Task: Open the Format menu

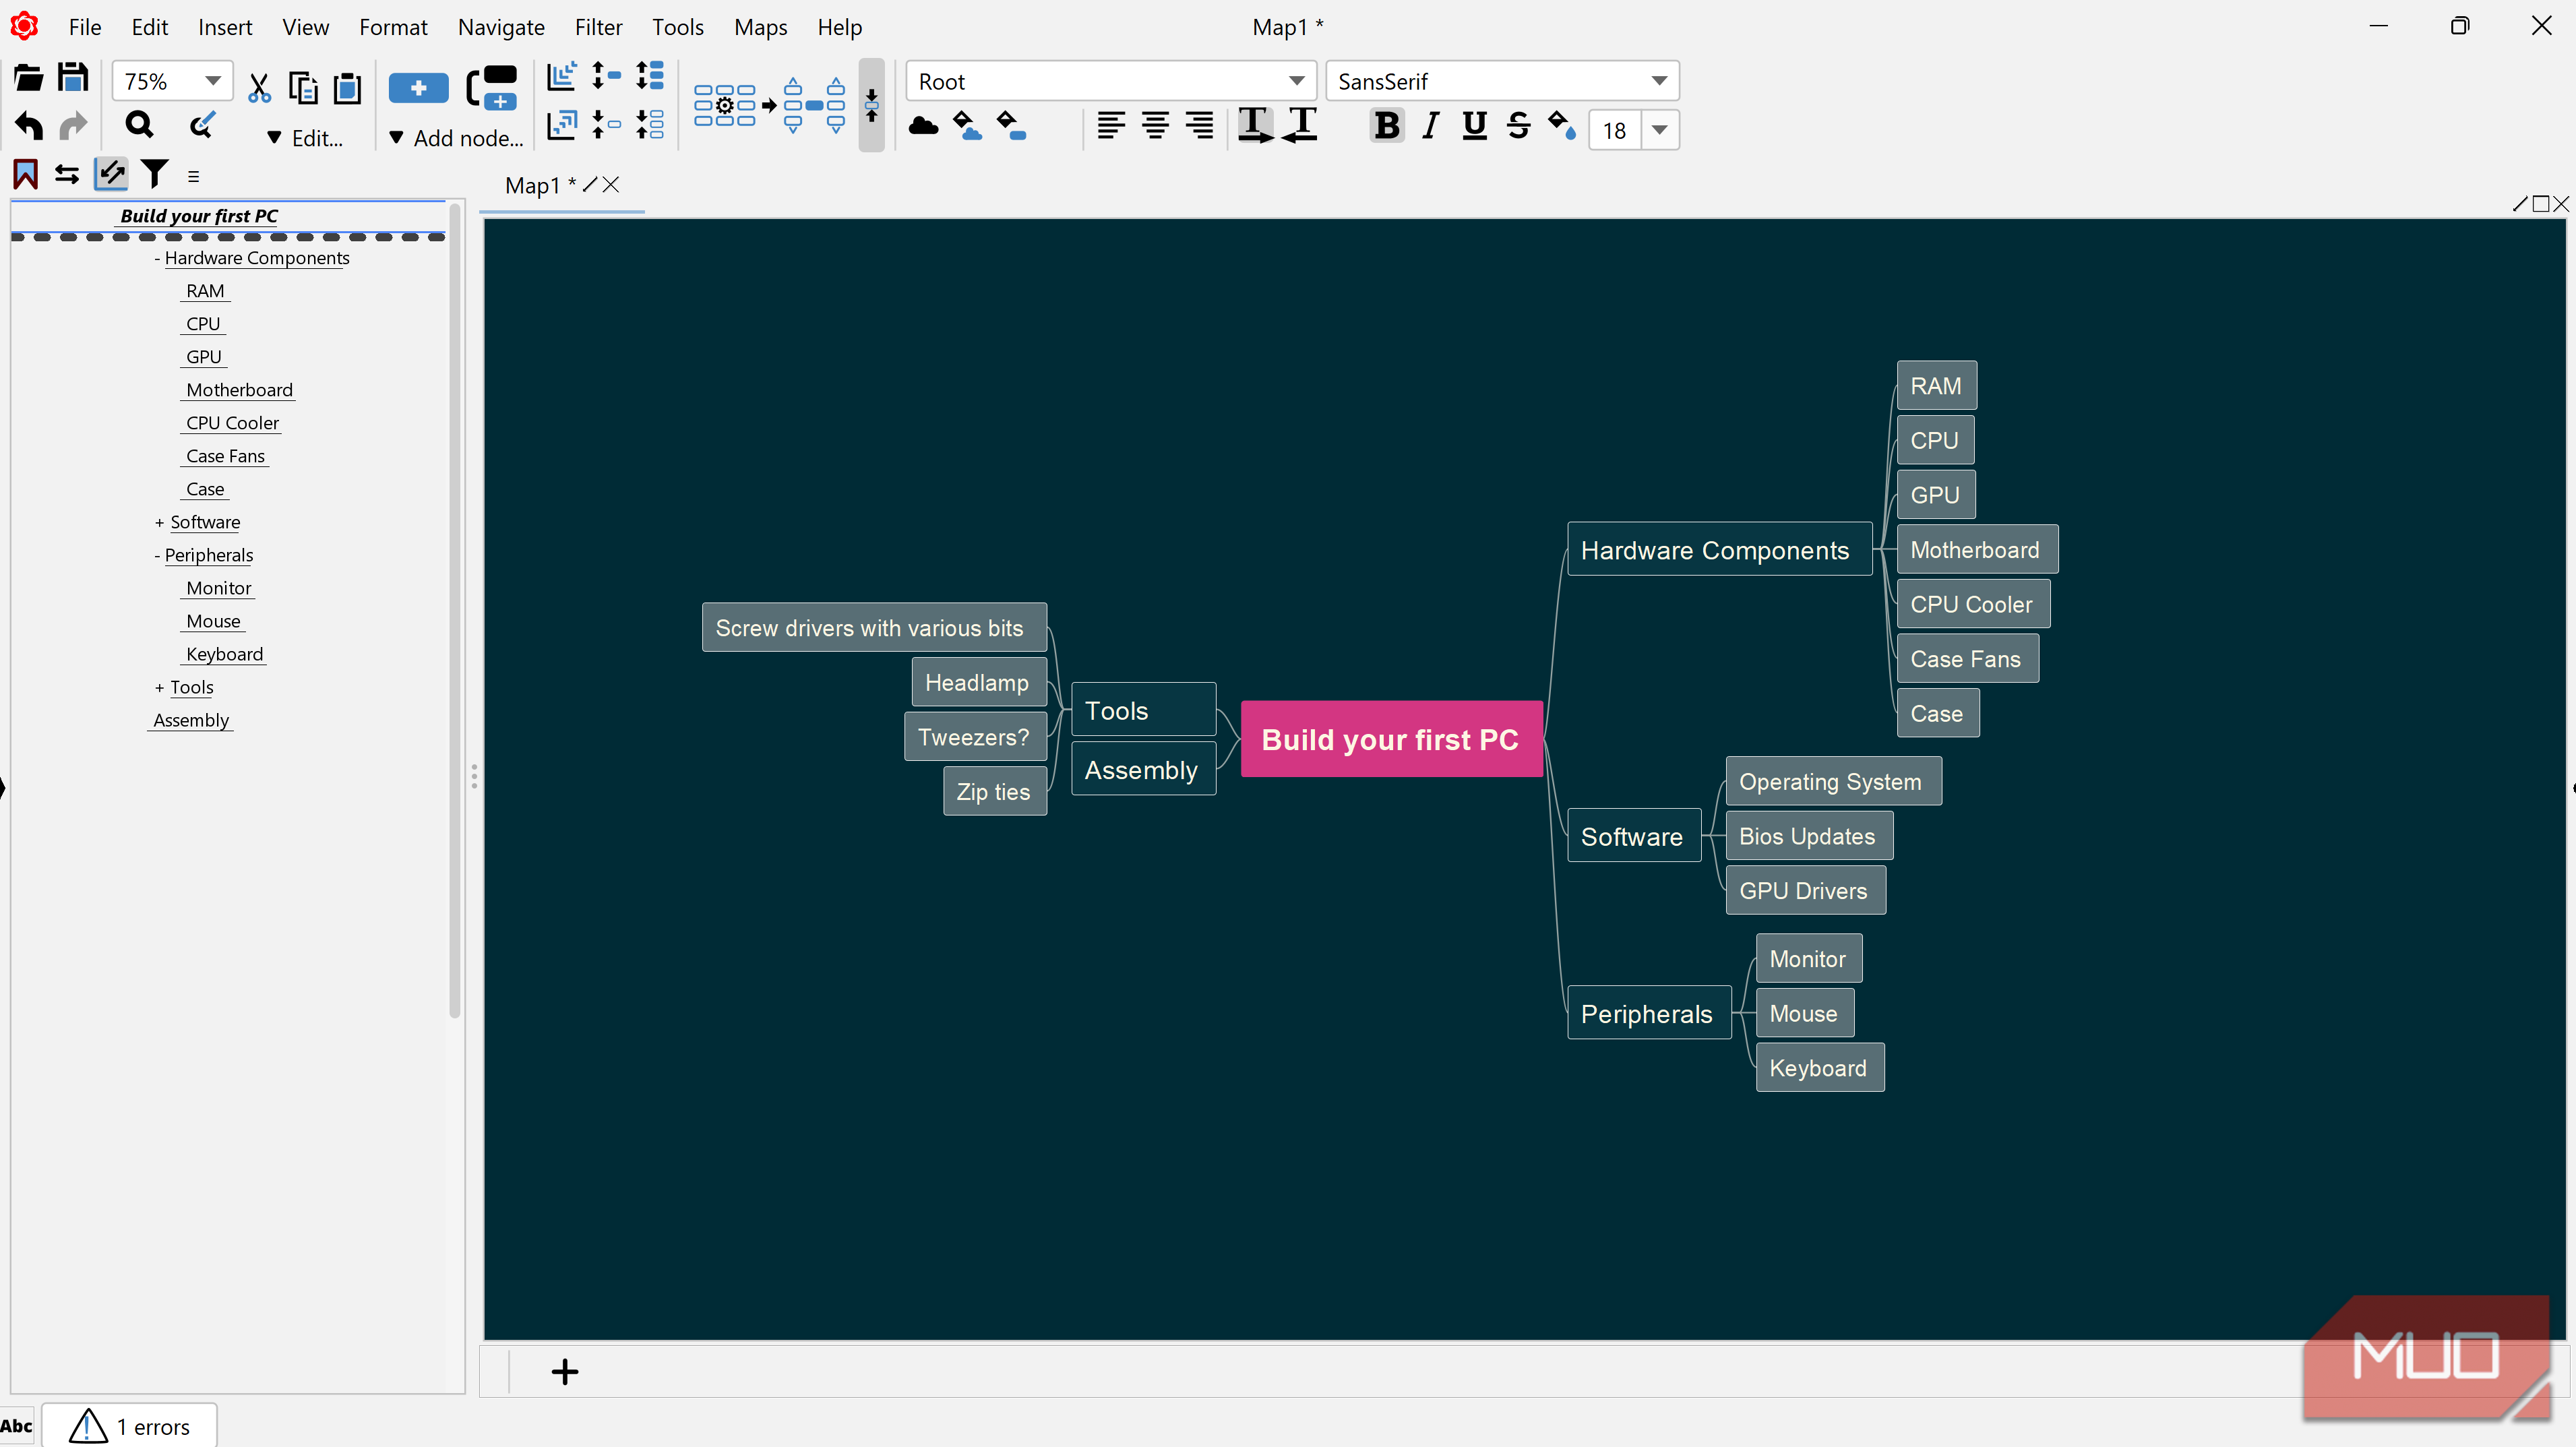Action: (393, 27)
